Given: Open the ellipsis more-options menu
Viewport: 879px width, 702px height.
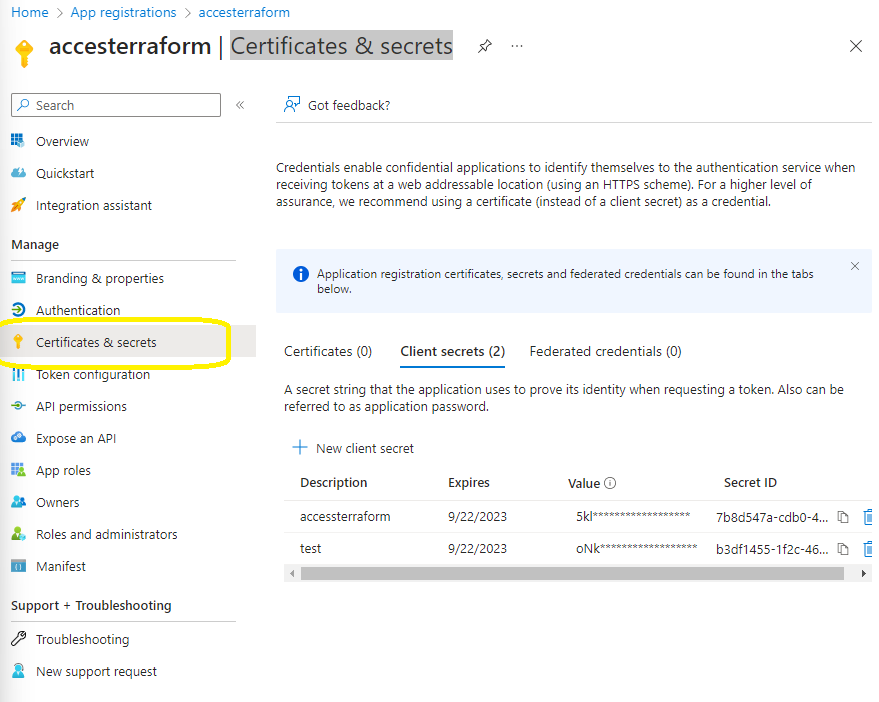Looking at the screenshot, I should click(517, 45).
